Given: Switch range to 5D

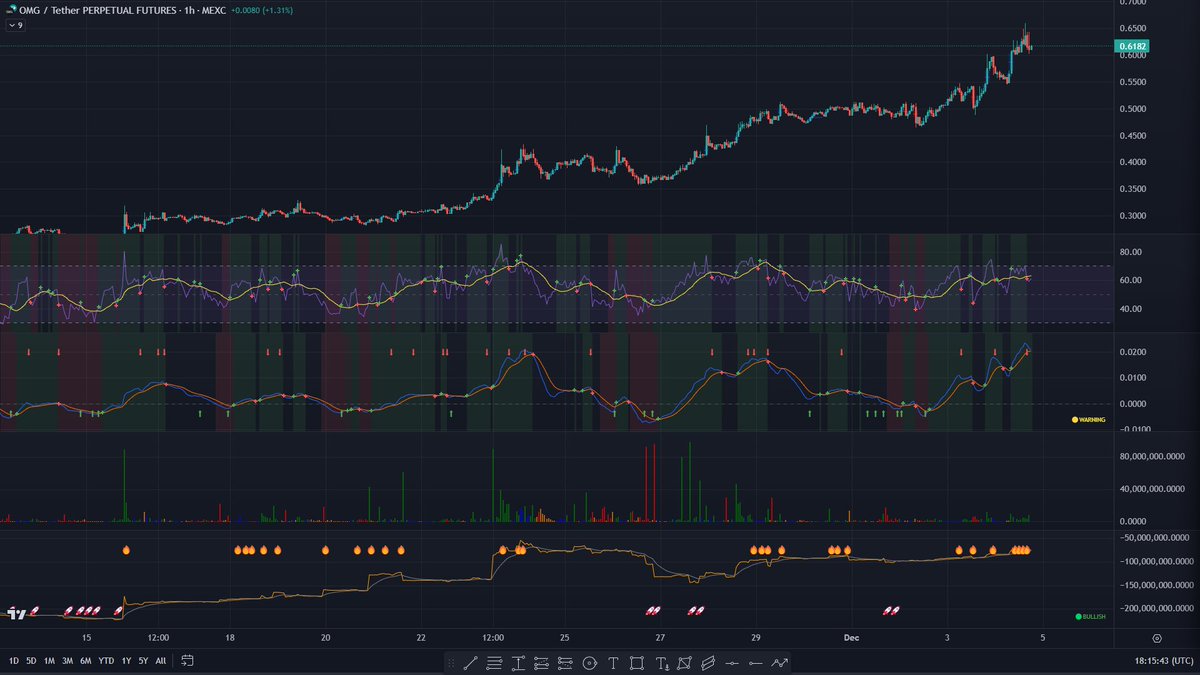Looking at the screenshot, I should point(32,661).
